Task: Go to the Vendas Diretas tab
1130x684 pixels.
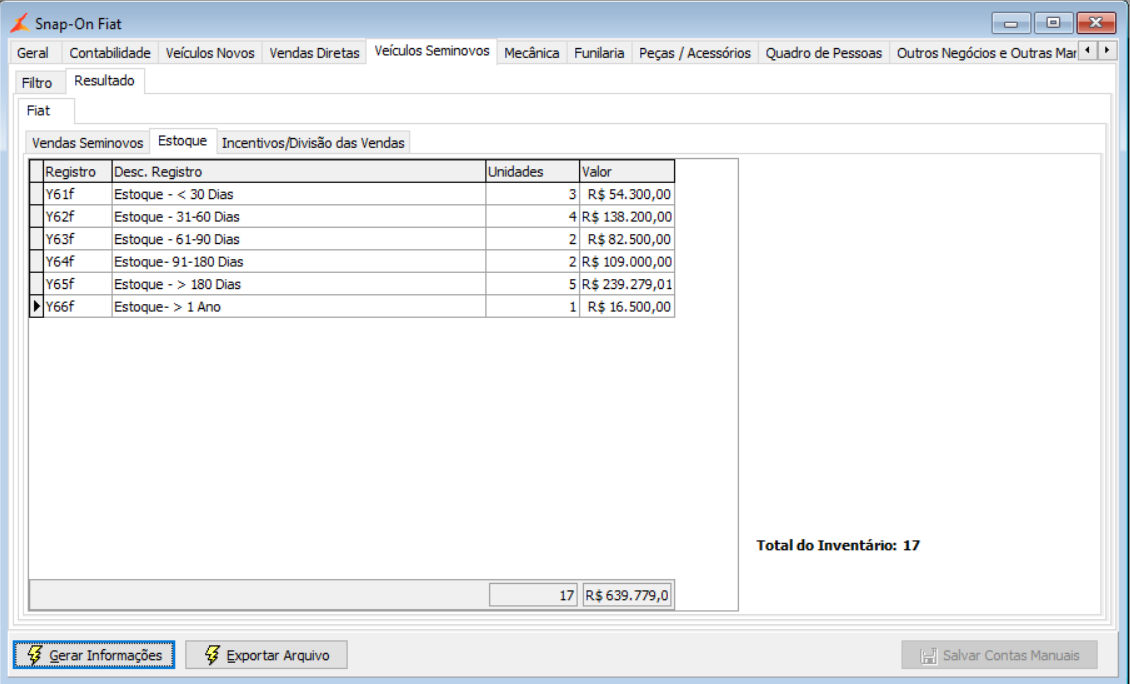Action: click(x=314, y=53)
